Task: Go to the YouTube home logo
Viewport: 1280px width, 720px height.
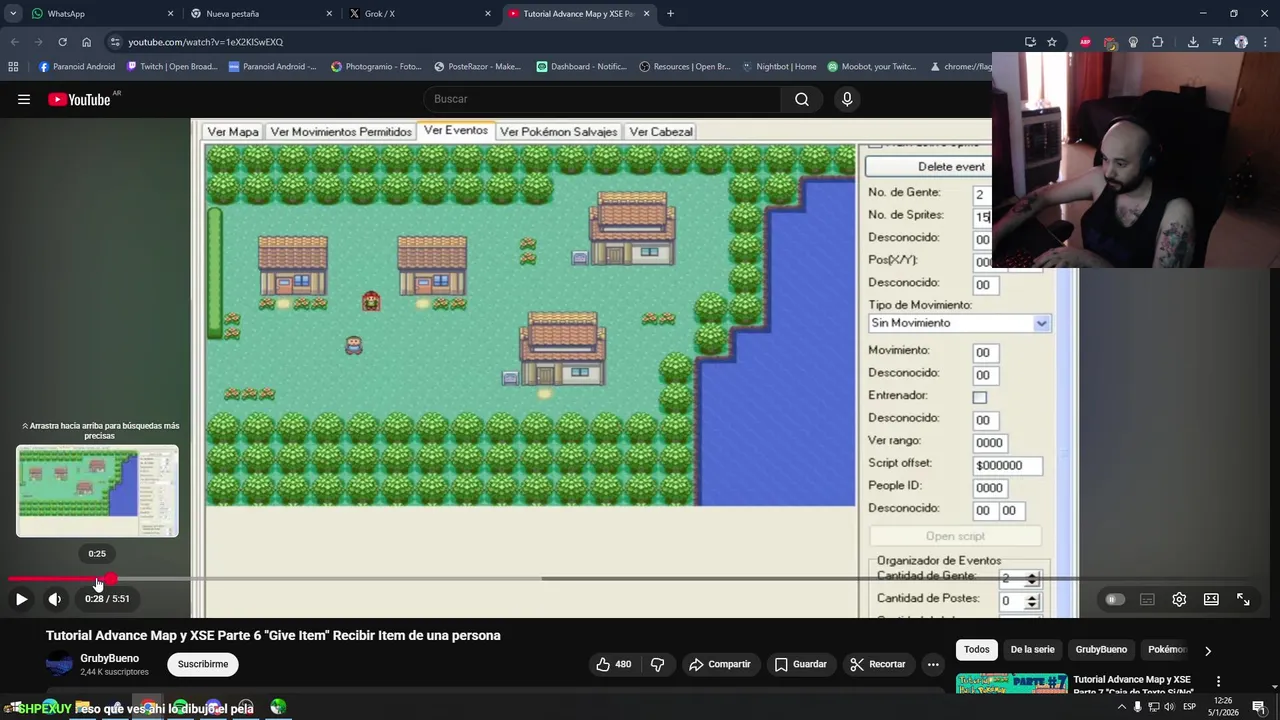Action: [79, 99]
